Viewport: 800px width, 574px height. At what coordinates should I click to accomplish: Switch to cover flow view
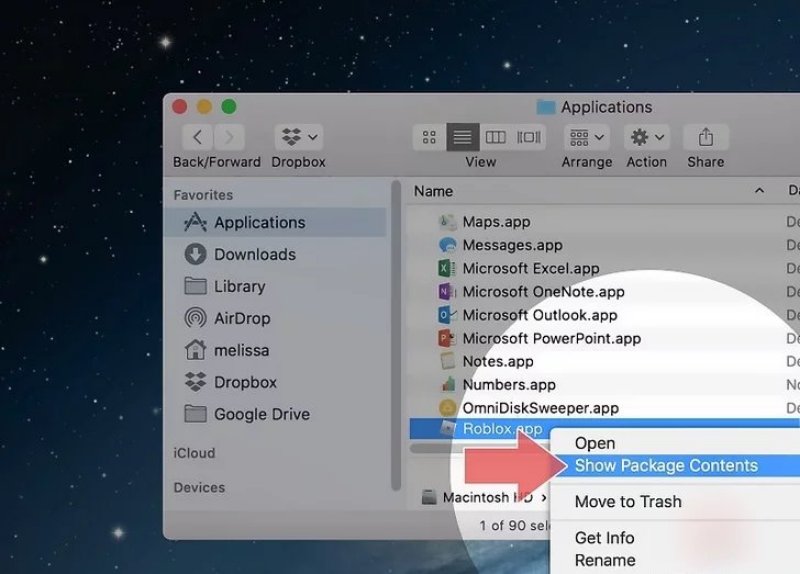click(x=529, y=137)
